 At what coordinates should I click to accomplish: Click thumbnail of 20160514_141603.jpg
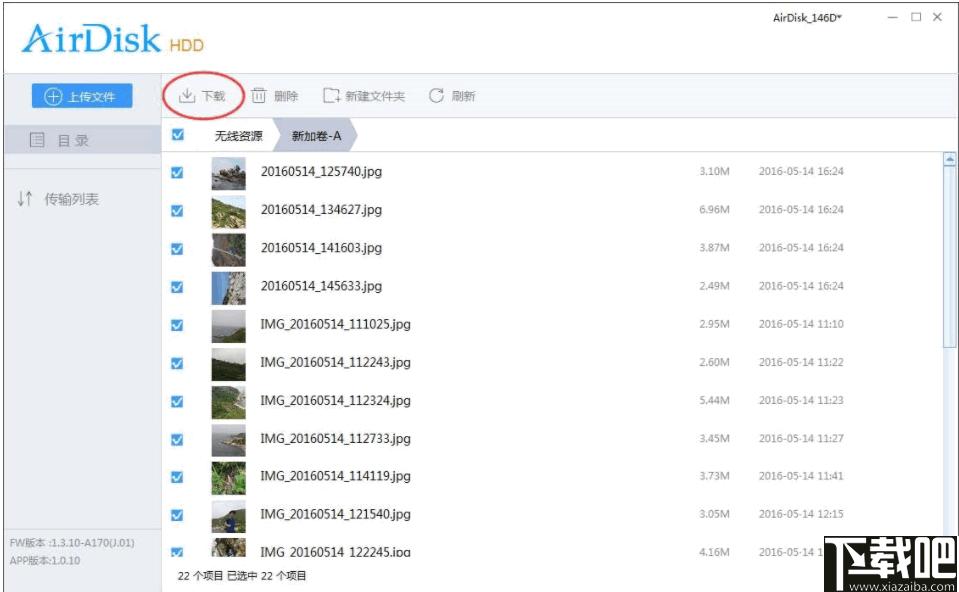pyautogui.click(x=229, y=250)
